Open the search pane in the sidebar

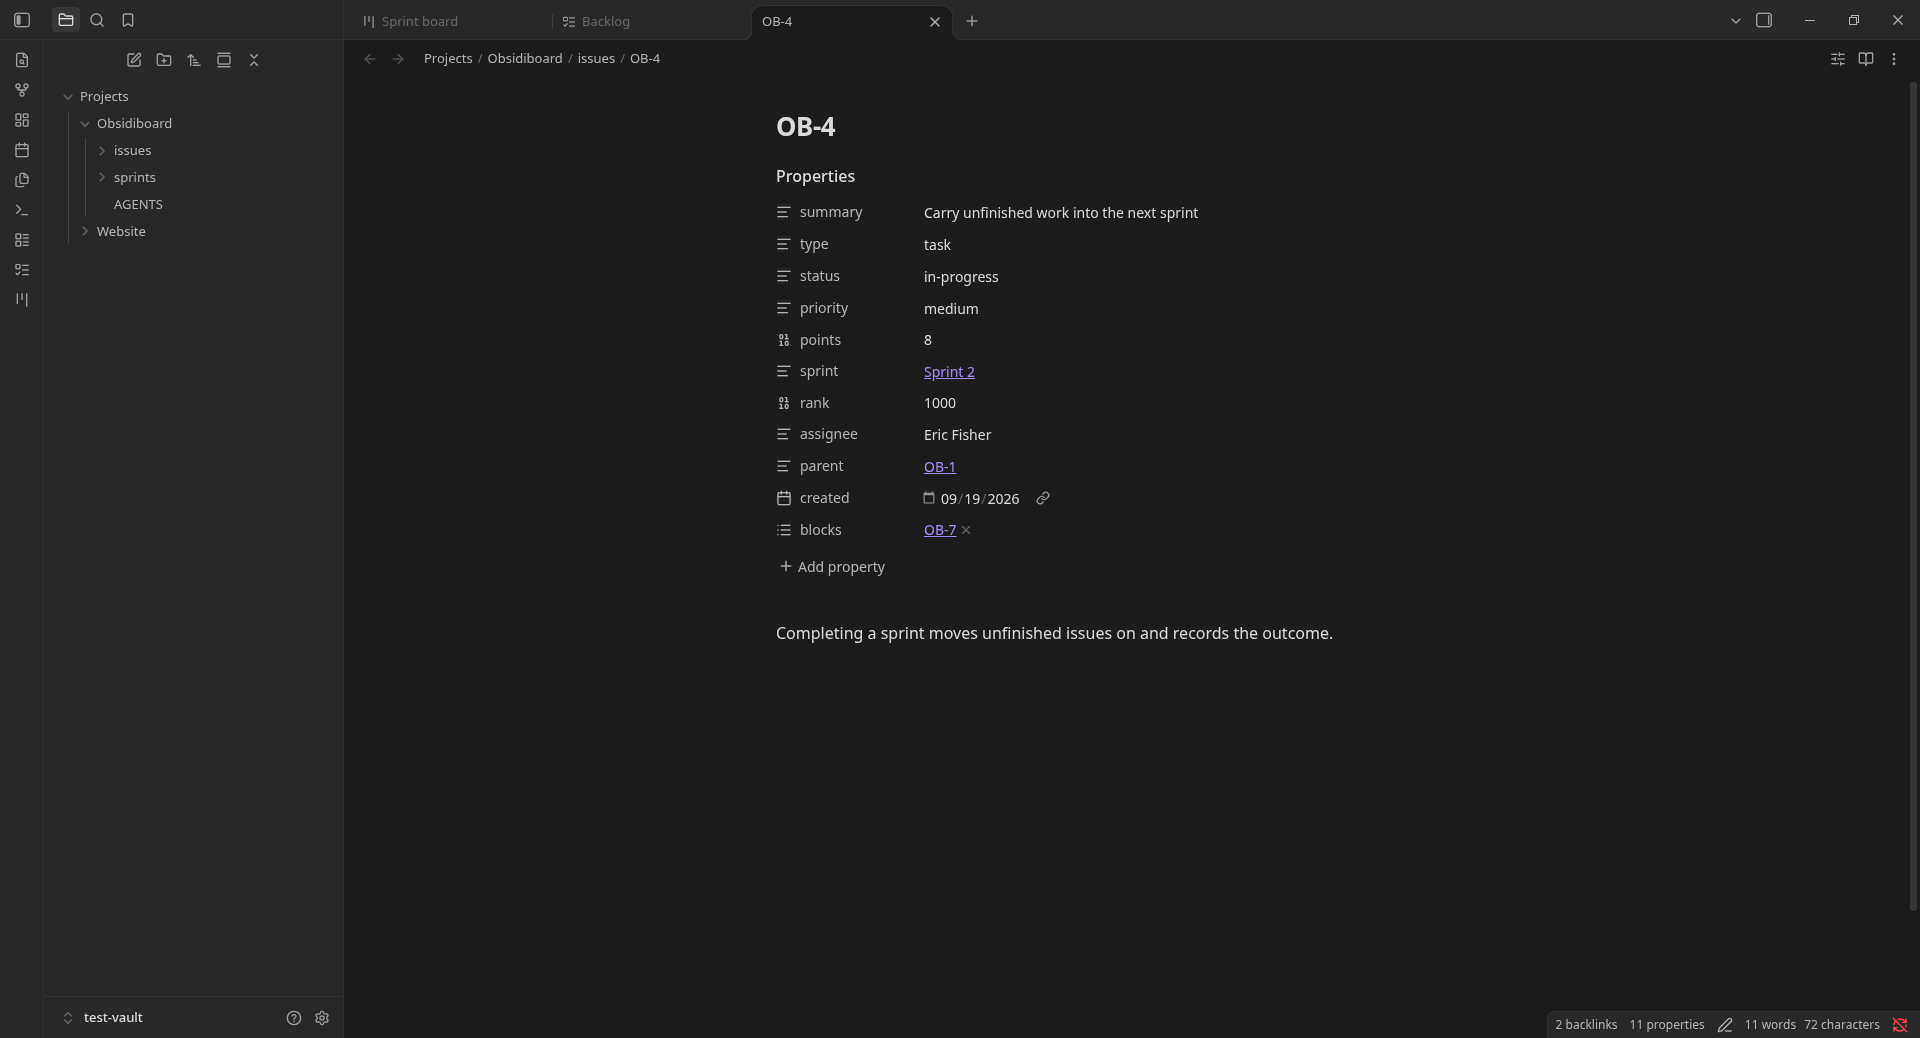point(97,20)
